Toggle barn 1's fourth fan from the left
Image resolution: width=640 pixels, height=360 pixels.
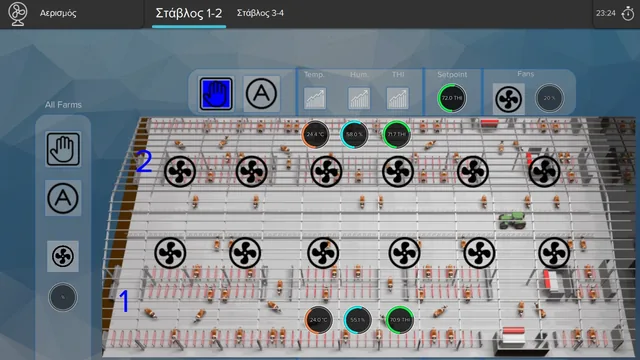tap(404, 253)
